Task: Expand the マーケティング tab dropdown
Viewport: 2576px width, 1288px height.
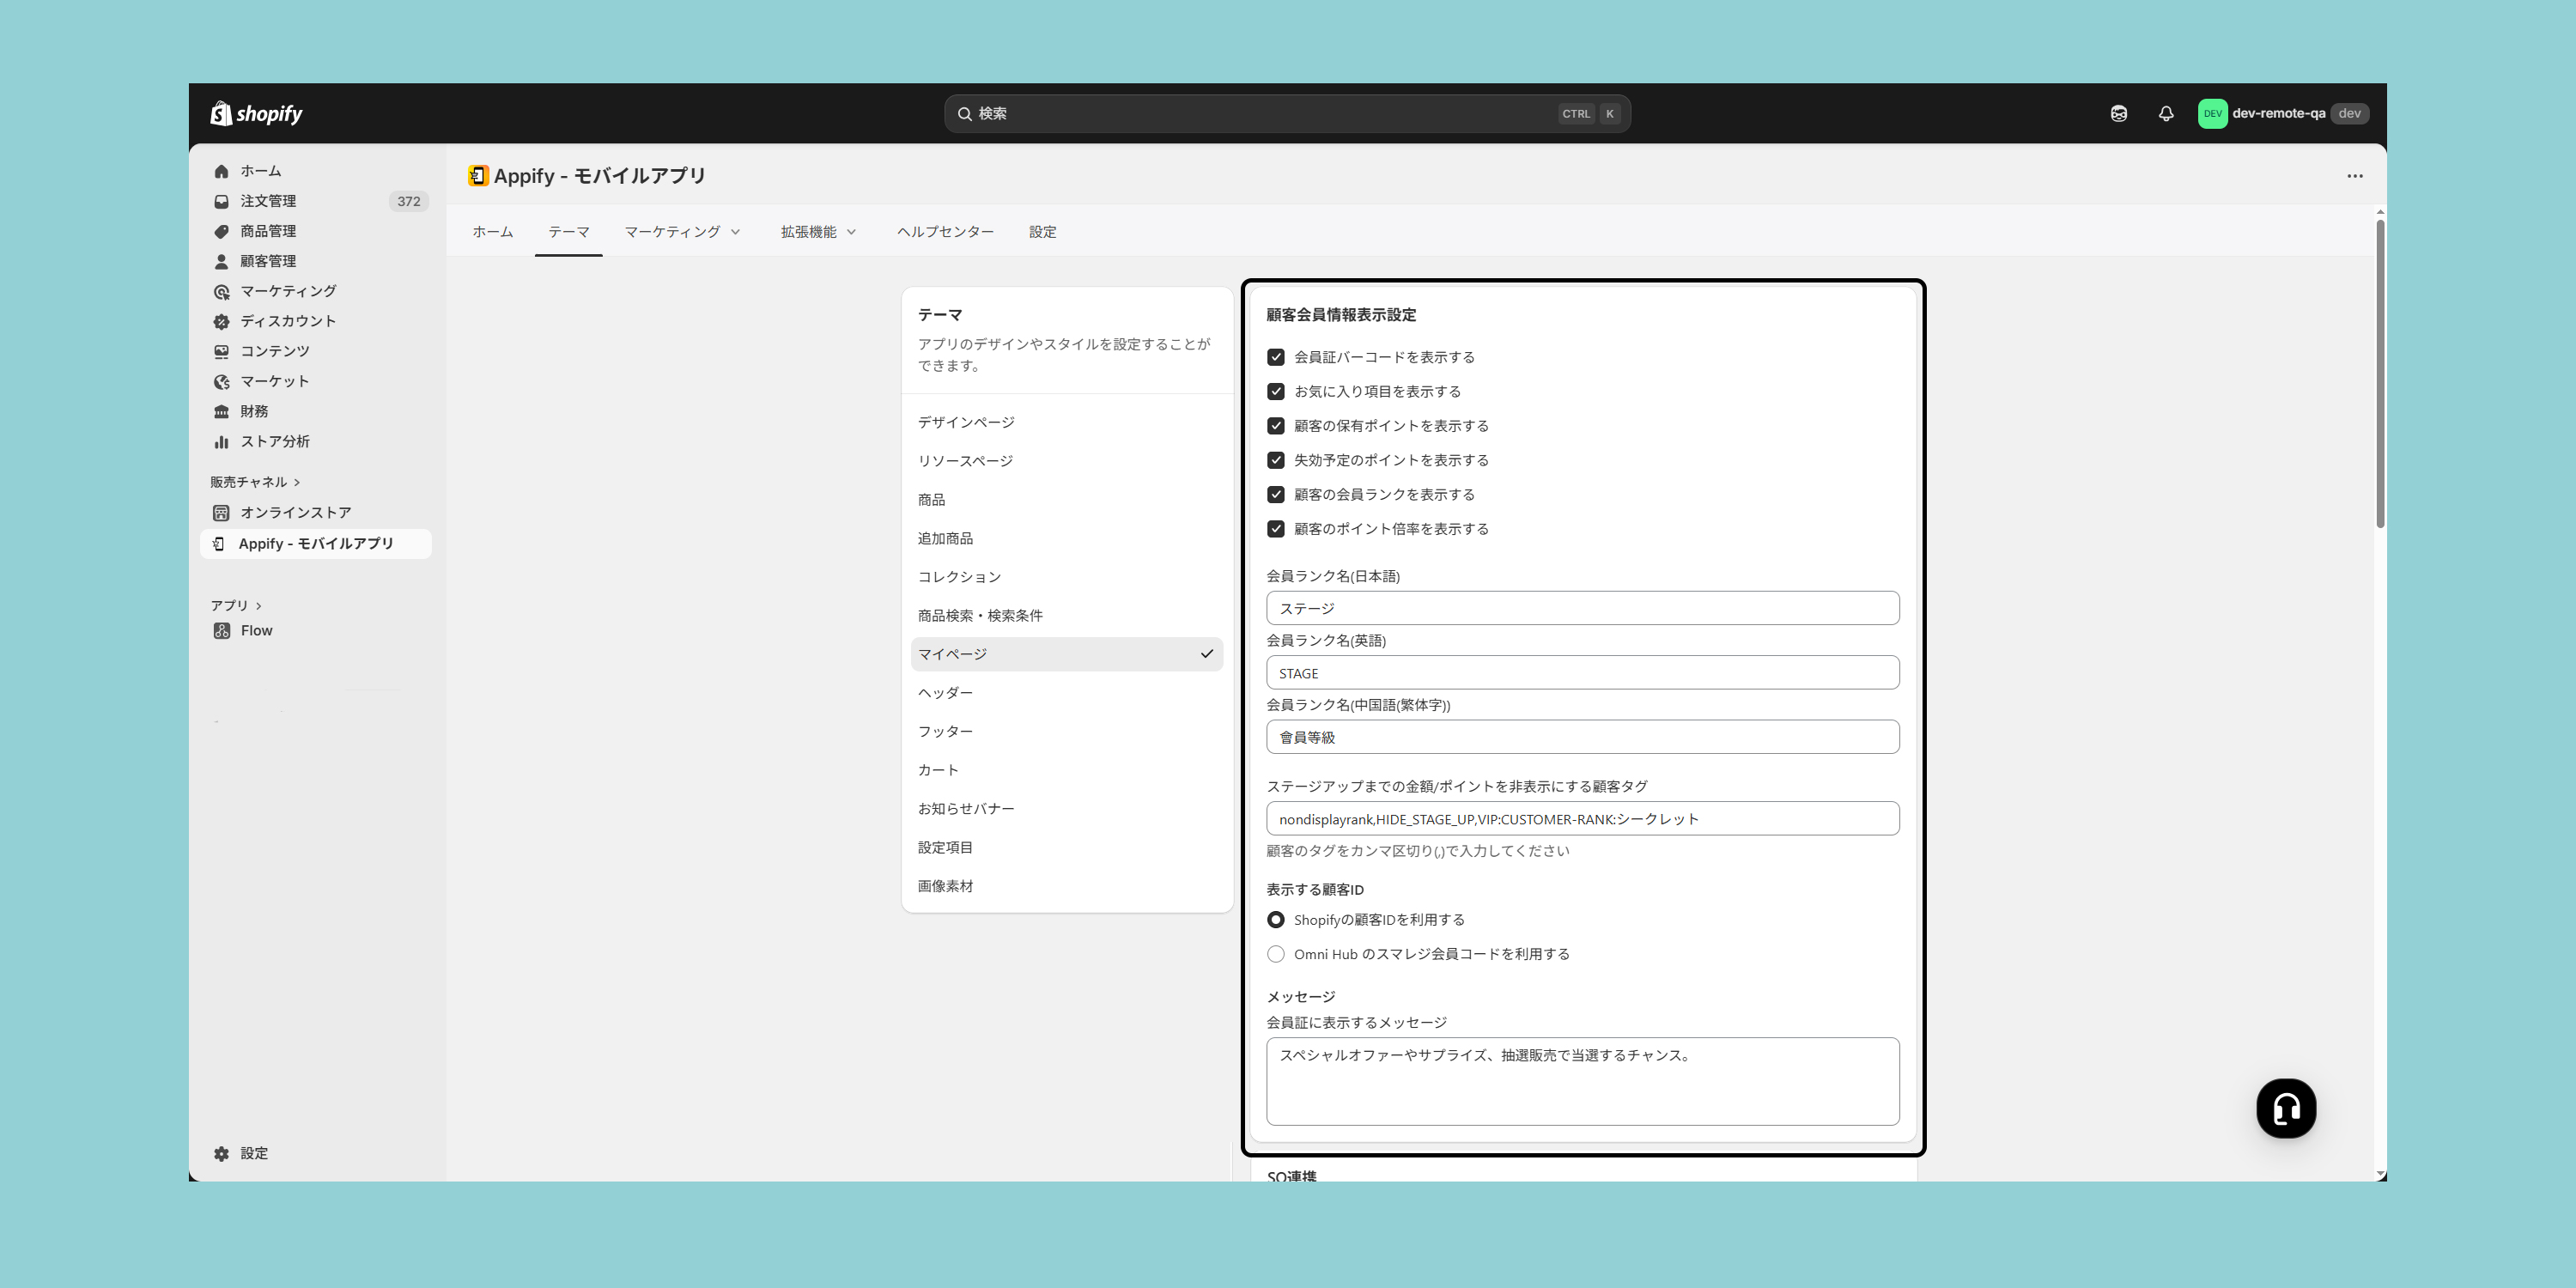Action: tap(683, 232)
